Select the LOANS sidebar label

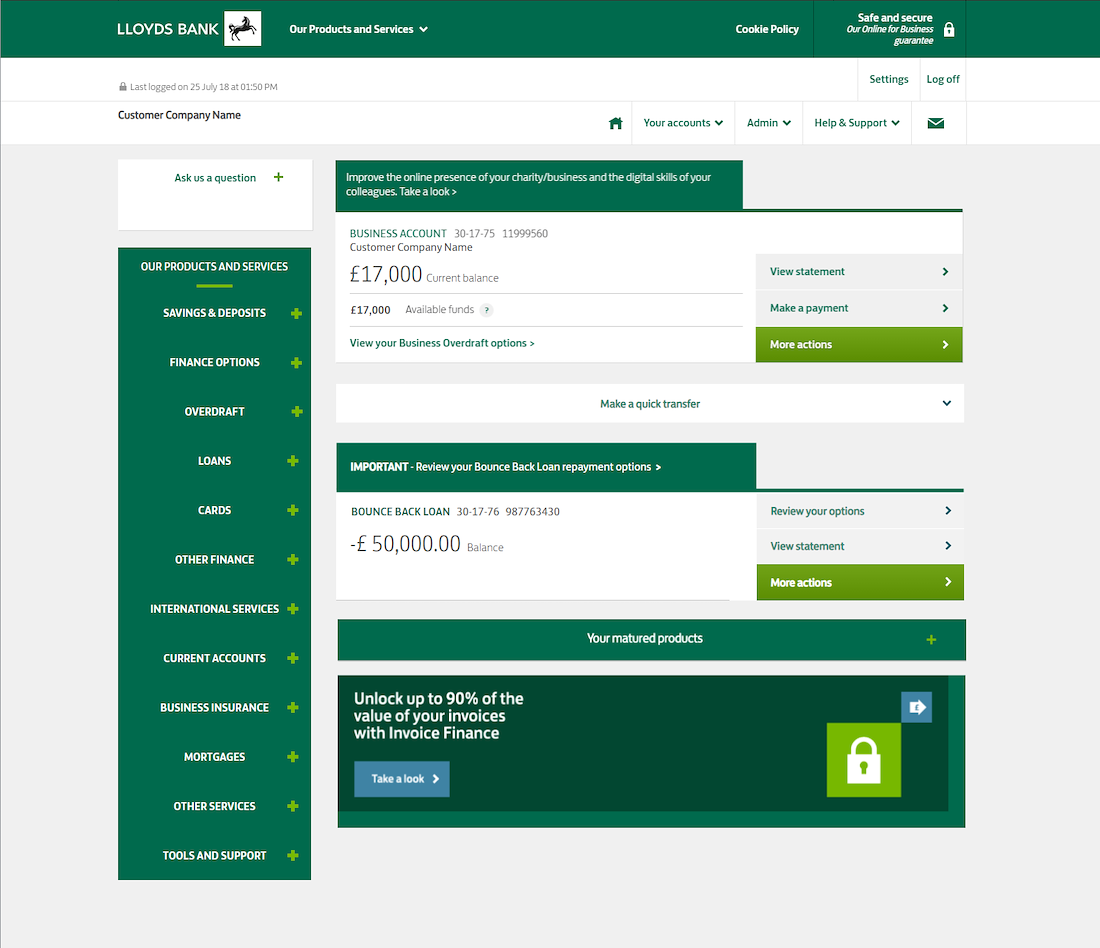pos(214,461)
